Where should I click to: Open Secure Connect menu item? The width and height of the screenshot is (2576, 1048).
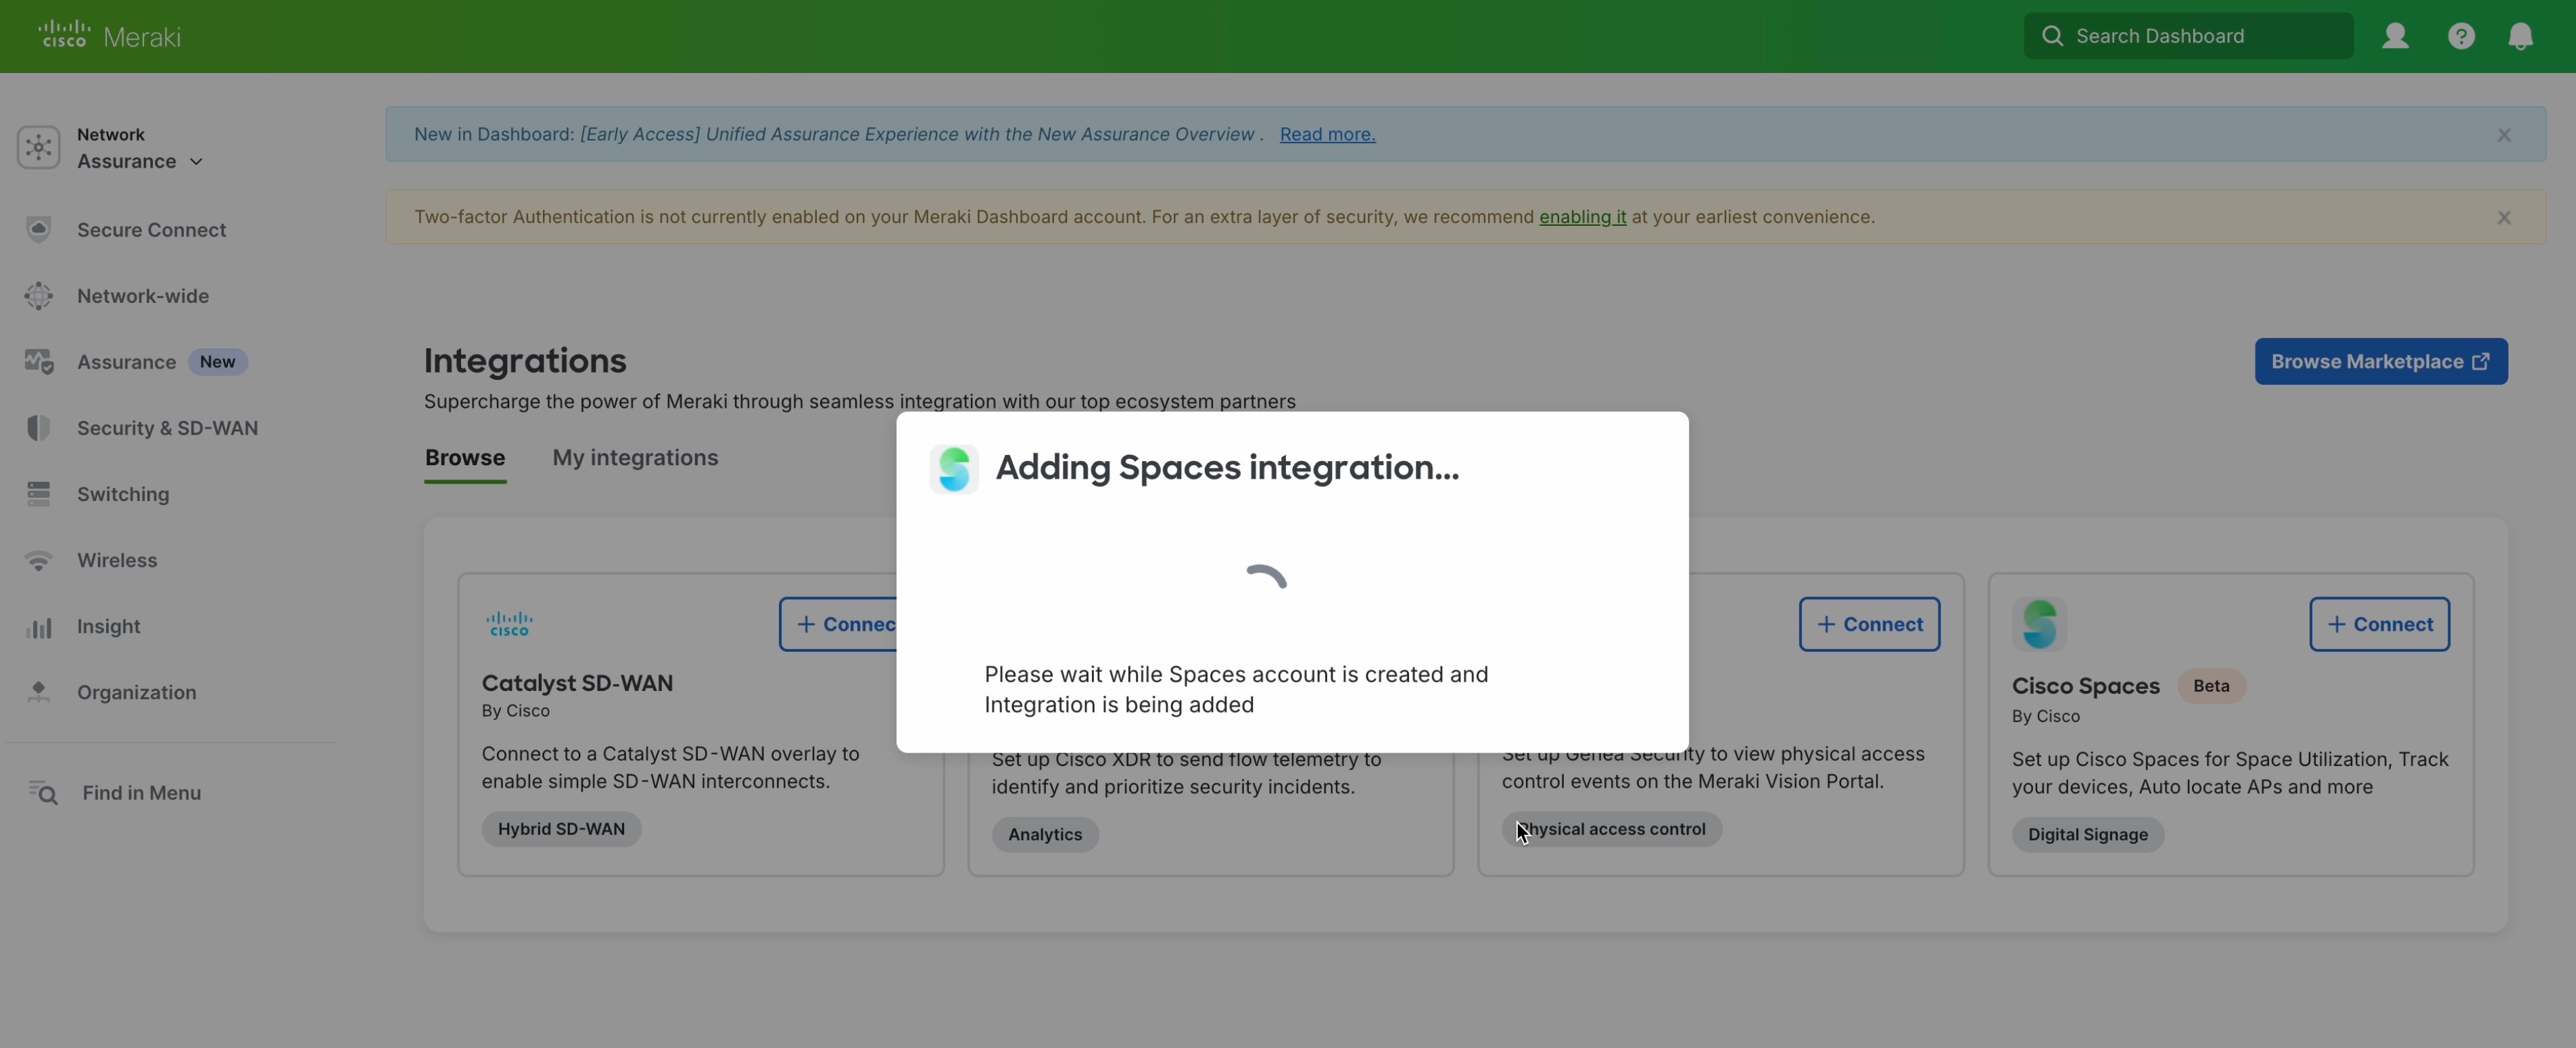pyautogui.click(x=152, y=229)
